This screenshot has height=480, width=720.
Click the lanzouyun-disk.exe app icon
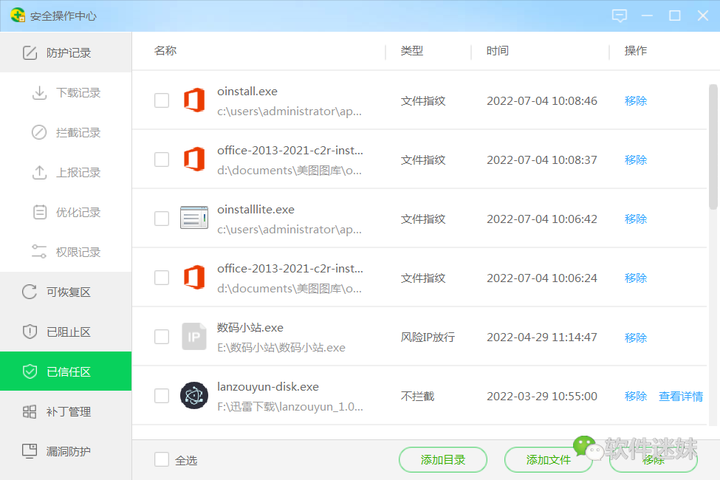point(194,395)
